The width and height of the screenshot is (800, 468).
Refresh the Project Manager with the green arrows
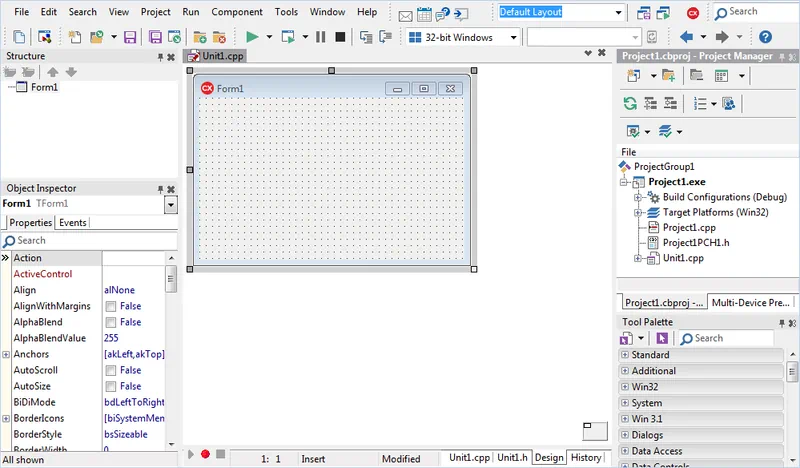(x=630, y=104)
